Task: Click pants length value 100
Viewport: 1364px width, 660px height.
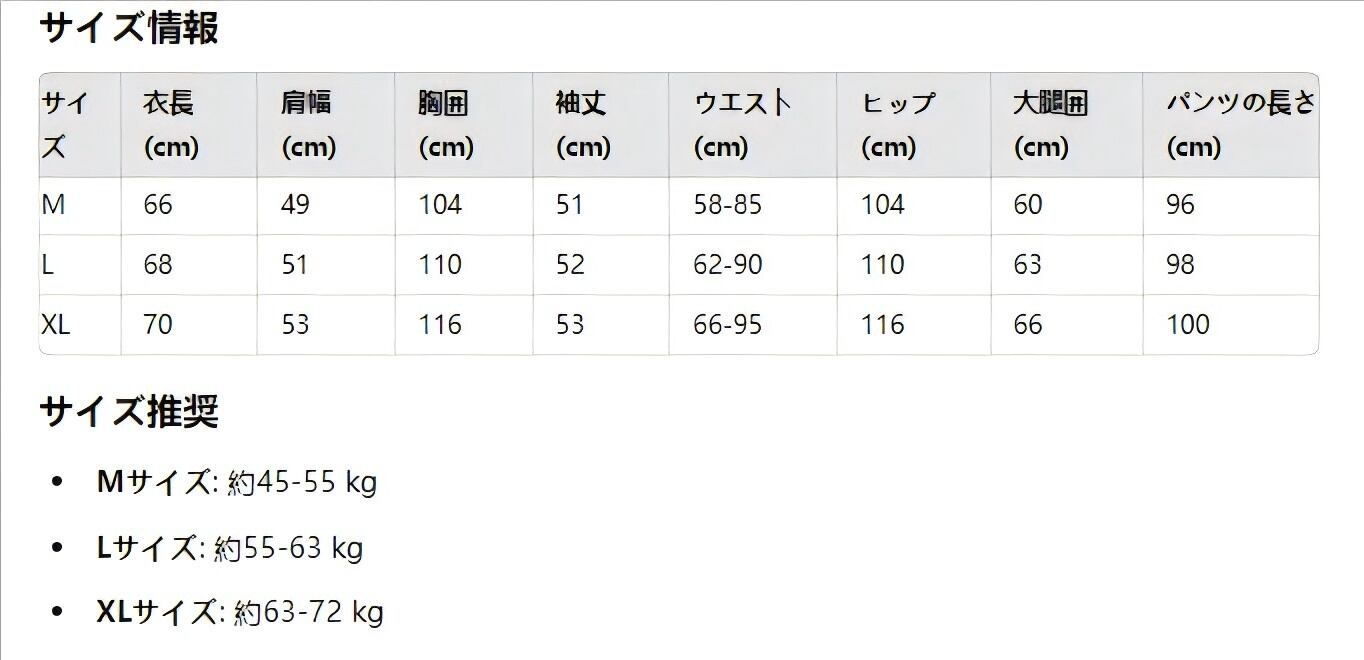Action: 1187,325
